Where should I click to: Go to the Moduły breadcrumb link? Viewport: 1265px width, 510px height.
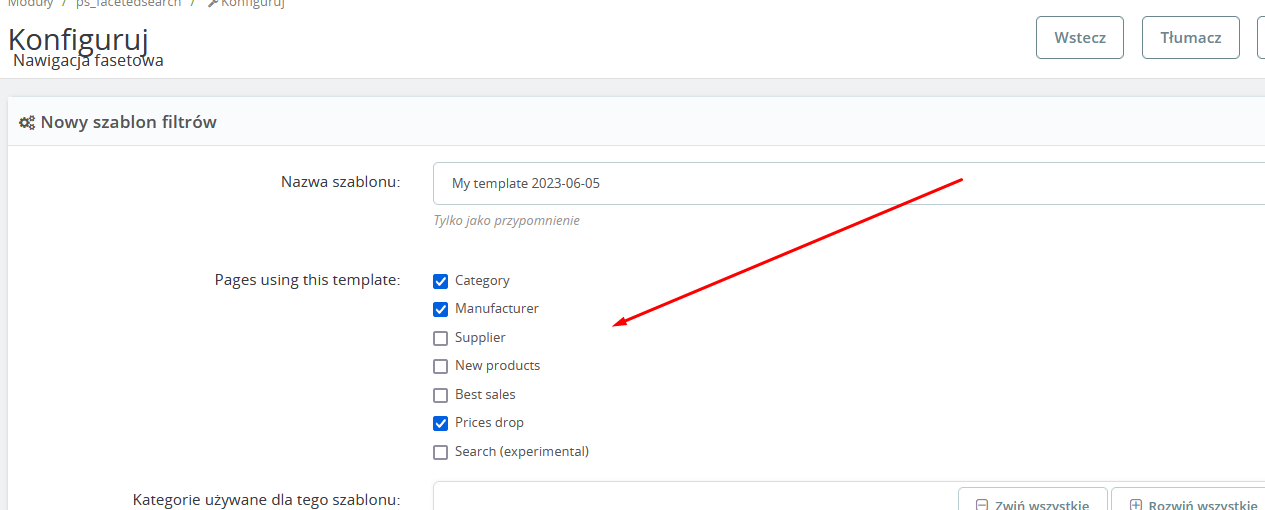click(30, 3)
